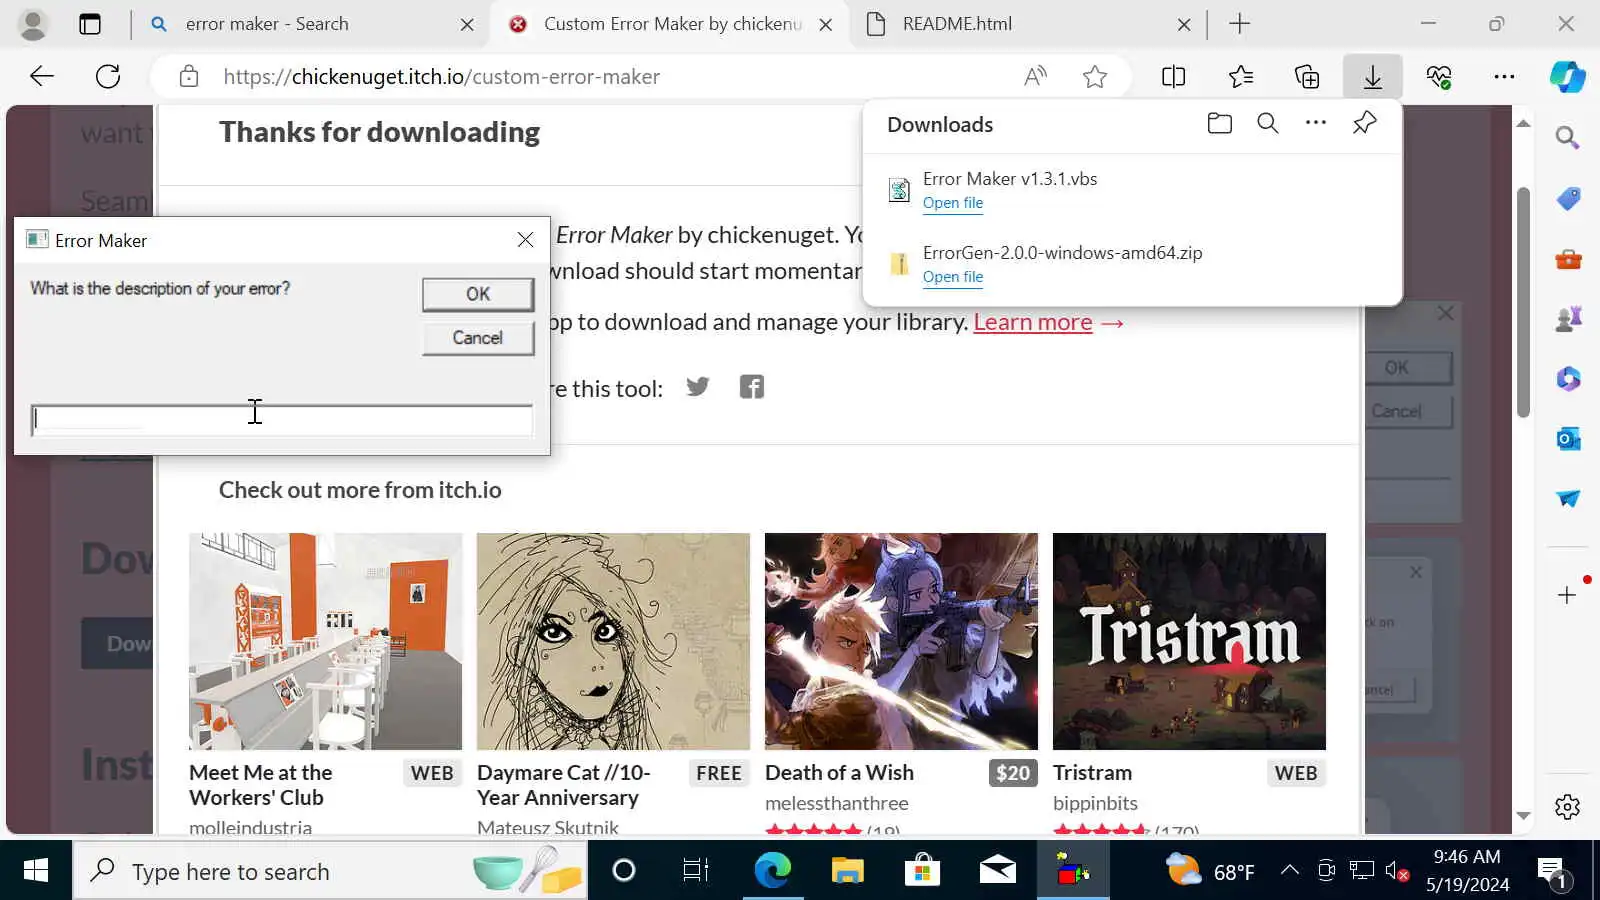Open the Favorites list
The image size is (1600, 900).
pos(1241,76)
